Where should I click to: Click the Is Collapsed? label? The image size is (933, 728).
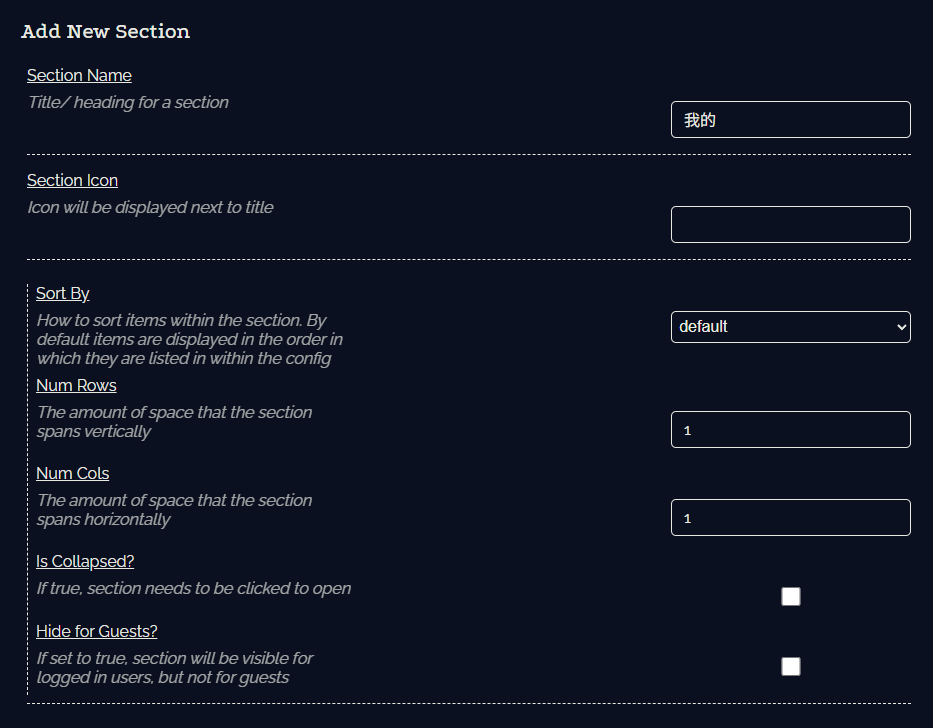(85, 561)
